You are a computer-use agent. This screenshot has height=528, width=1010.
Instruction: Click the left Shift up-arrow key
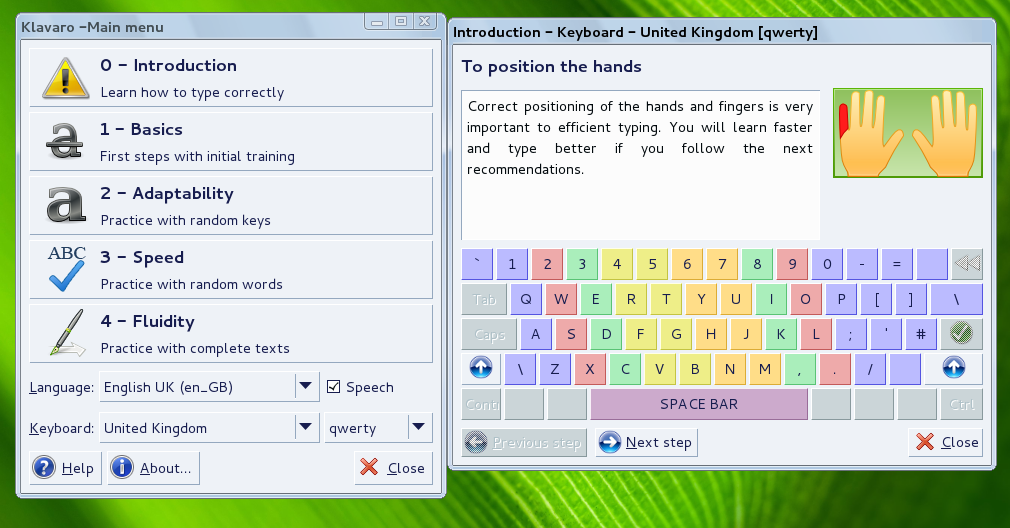[x=481, y=368]
